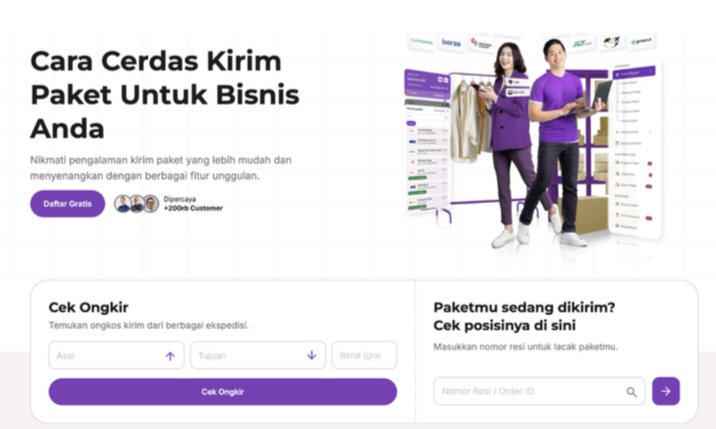The width and height of the screenshot is (716, 429).
Task: Click the magnifier icon in tracking field
Action: [632, 392]
